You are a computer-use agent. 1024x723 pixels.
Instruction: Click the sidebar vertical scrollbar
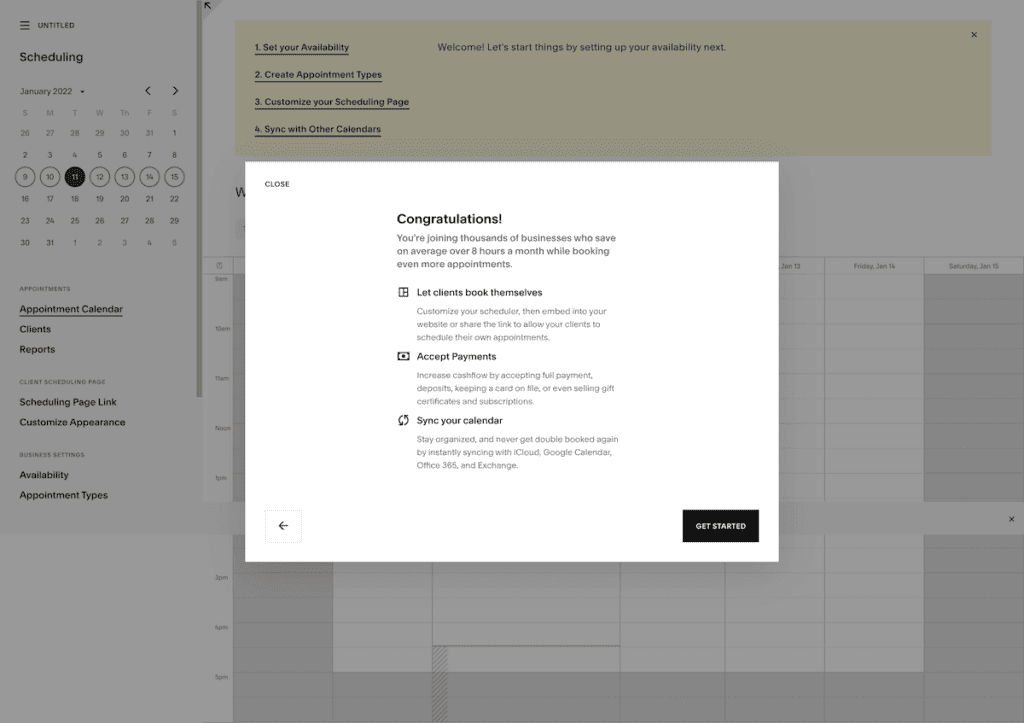(199, 199)
